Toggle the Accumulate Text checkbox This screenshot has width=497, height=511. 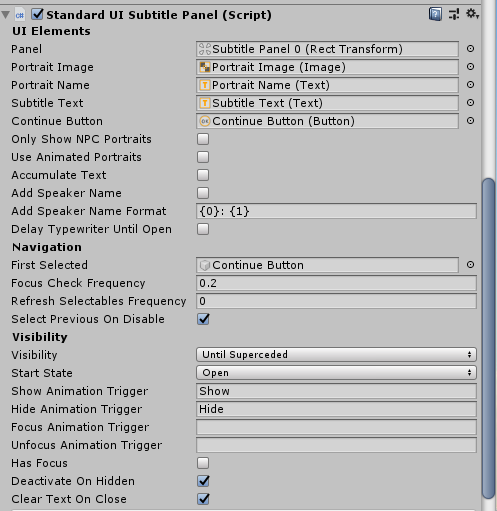(x=203, y=175)
